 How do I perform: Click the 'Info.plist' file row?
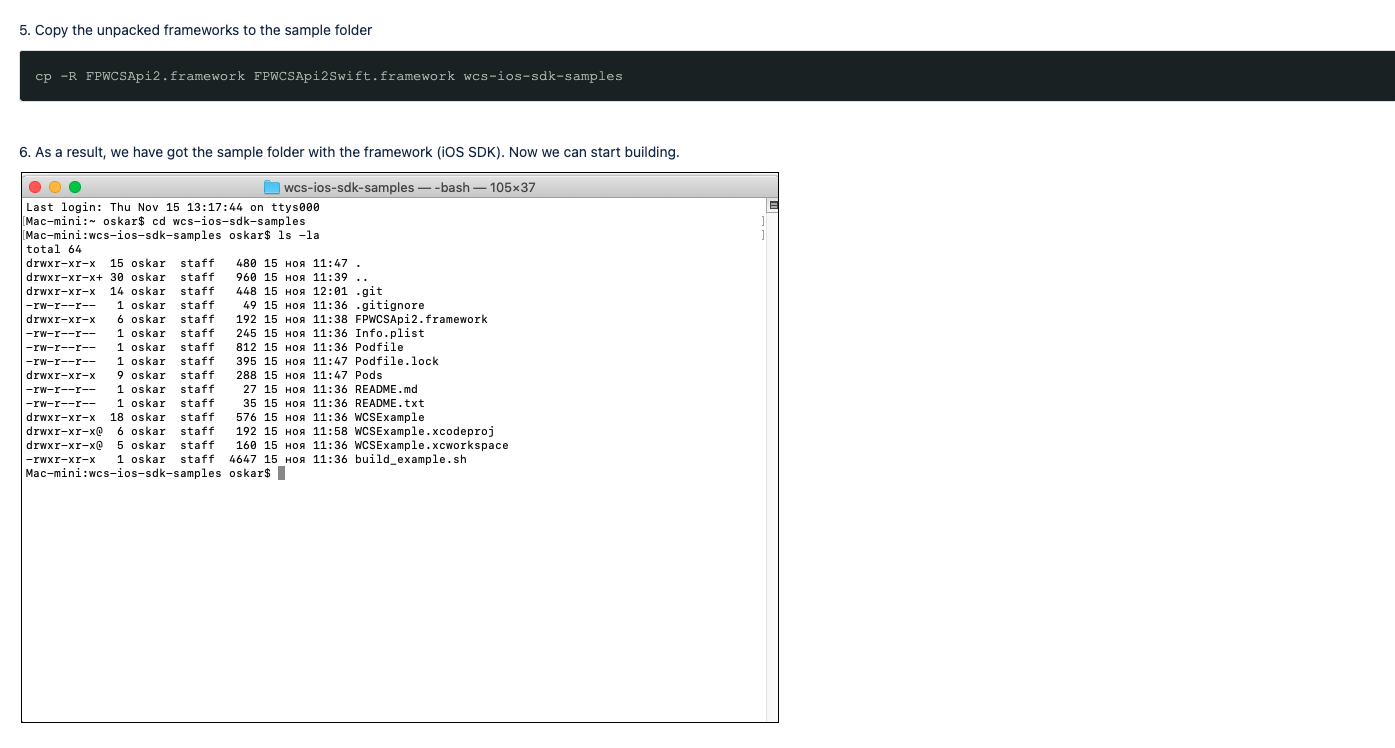click(x=225, y=333)
